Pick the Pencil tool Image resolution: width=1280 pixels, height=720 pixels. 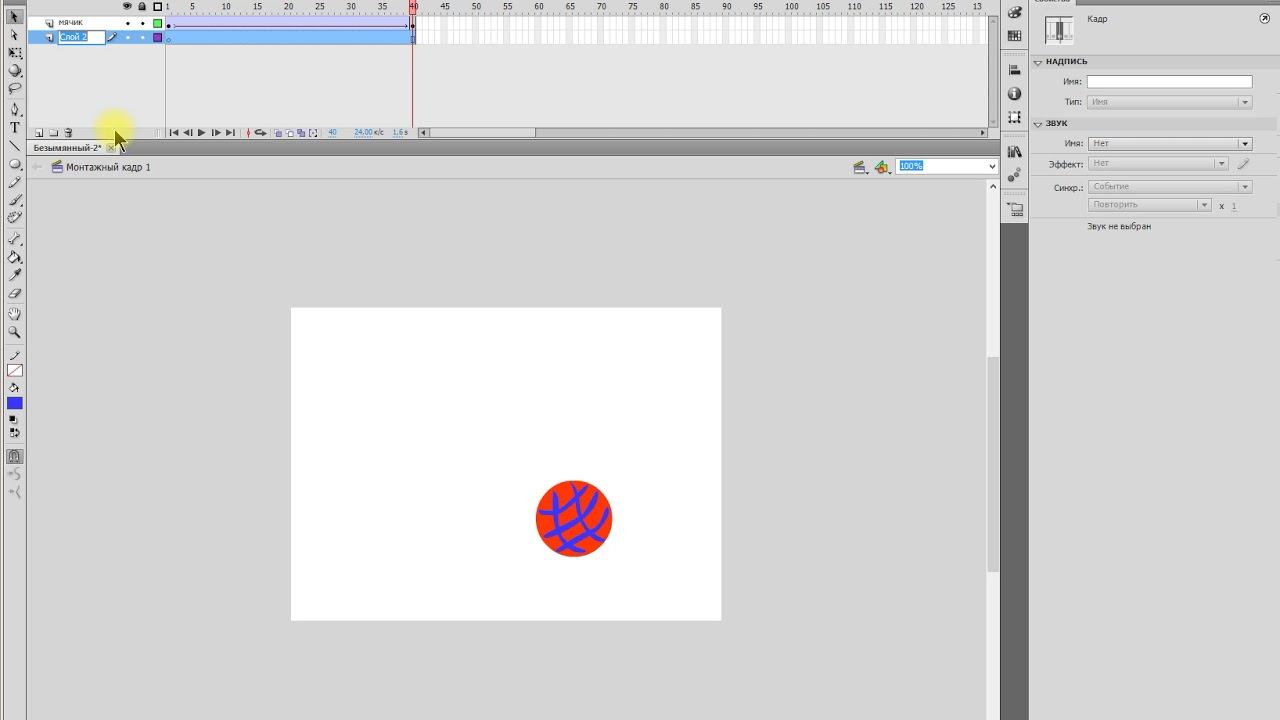[14, 182]
